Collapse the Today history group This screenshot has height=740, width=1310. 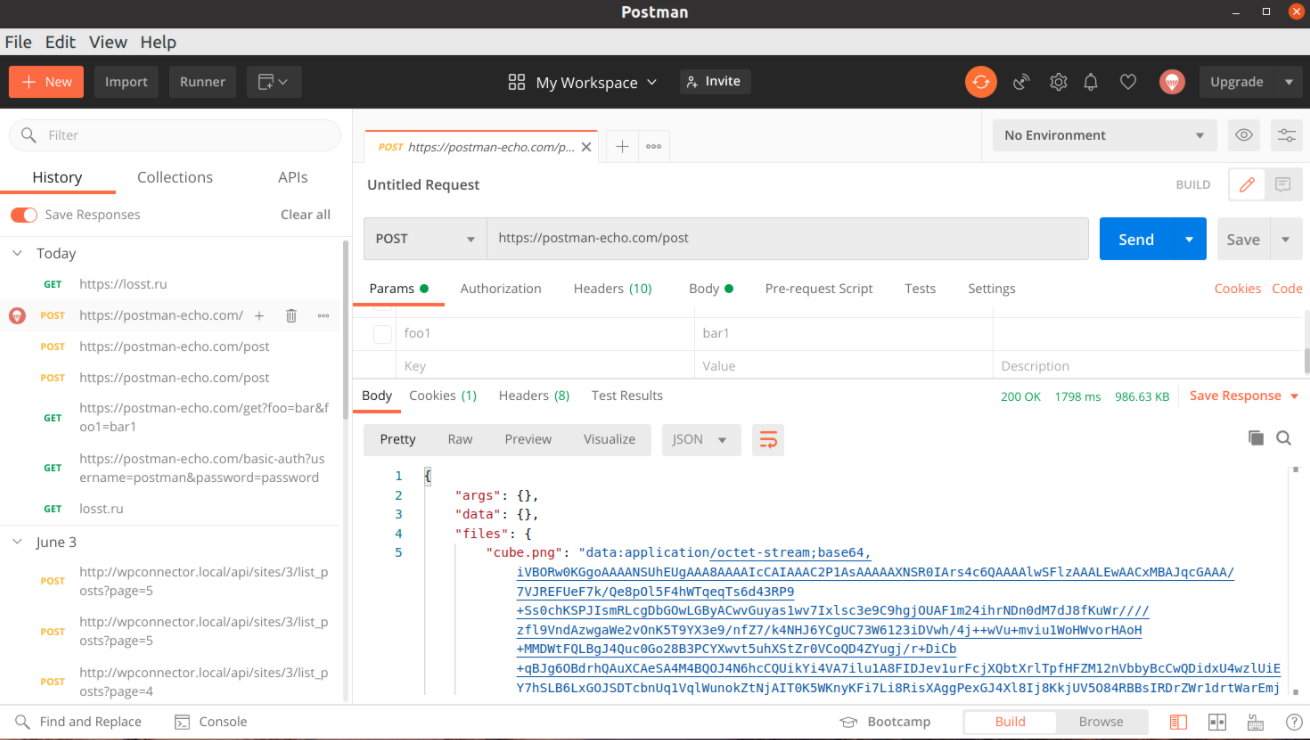[x=17, y=254]
